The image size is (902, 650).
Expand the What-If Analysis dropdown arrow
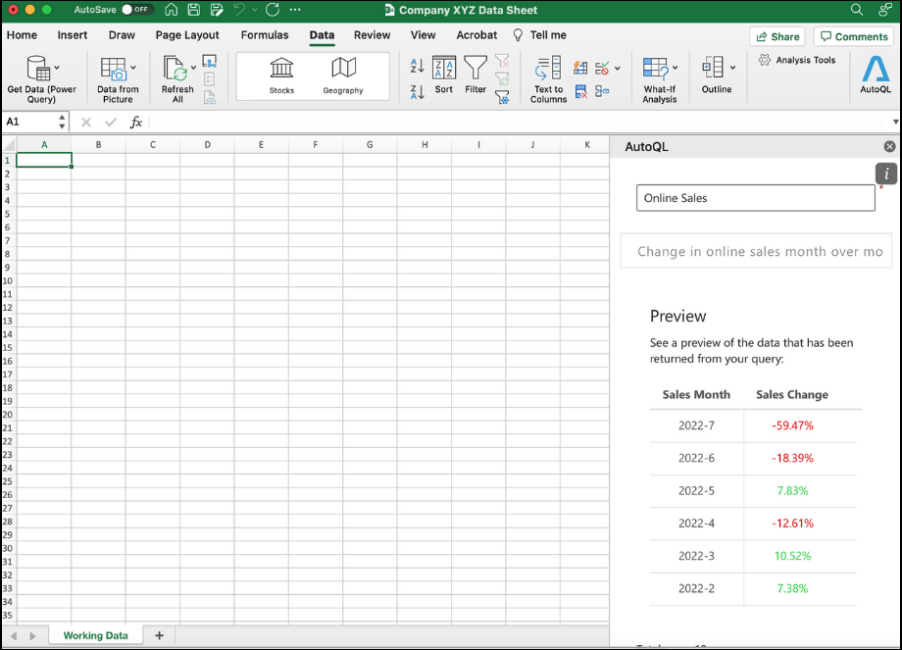tap(675, 68)
